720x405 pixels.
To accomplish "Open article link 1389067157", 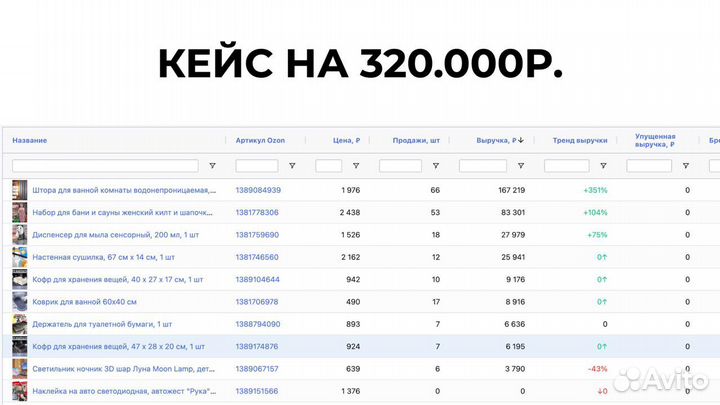I will click(257, 369).
